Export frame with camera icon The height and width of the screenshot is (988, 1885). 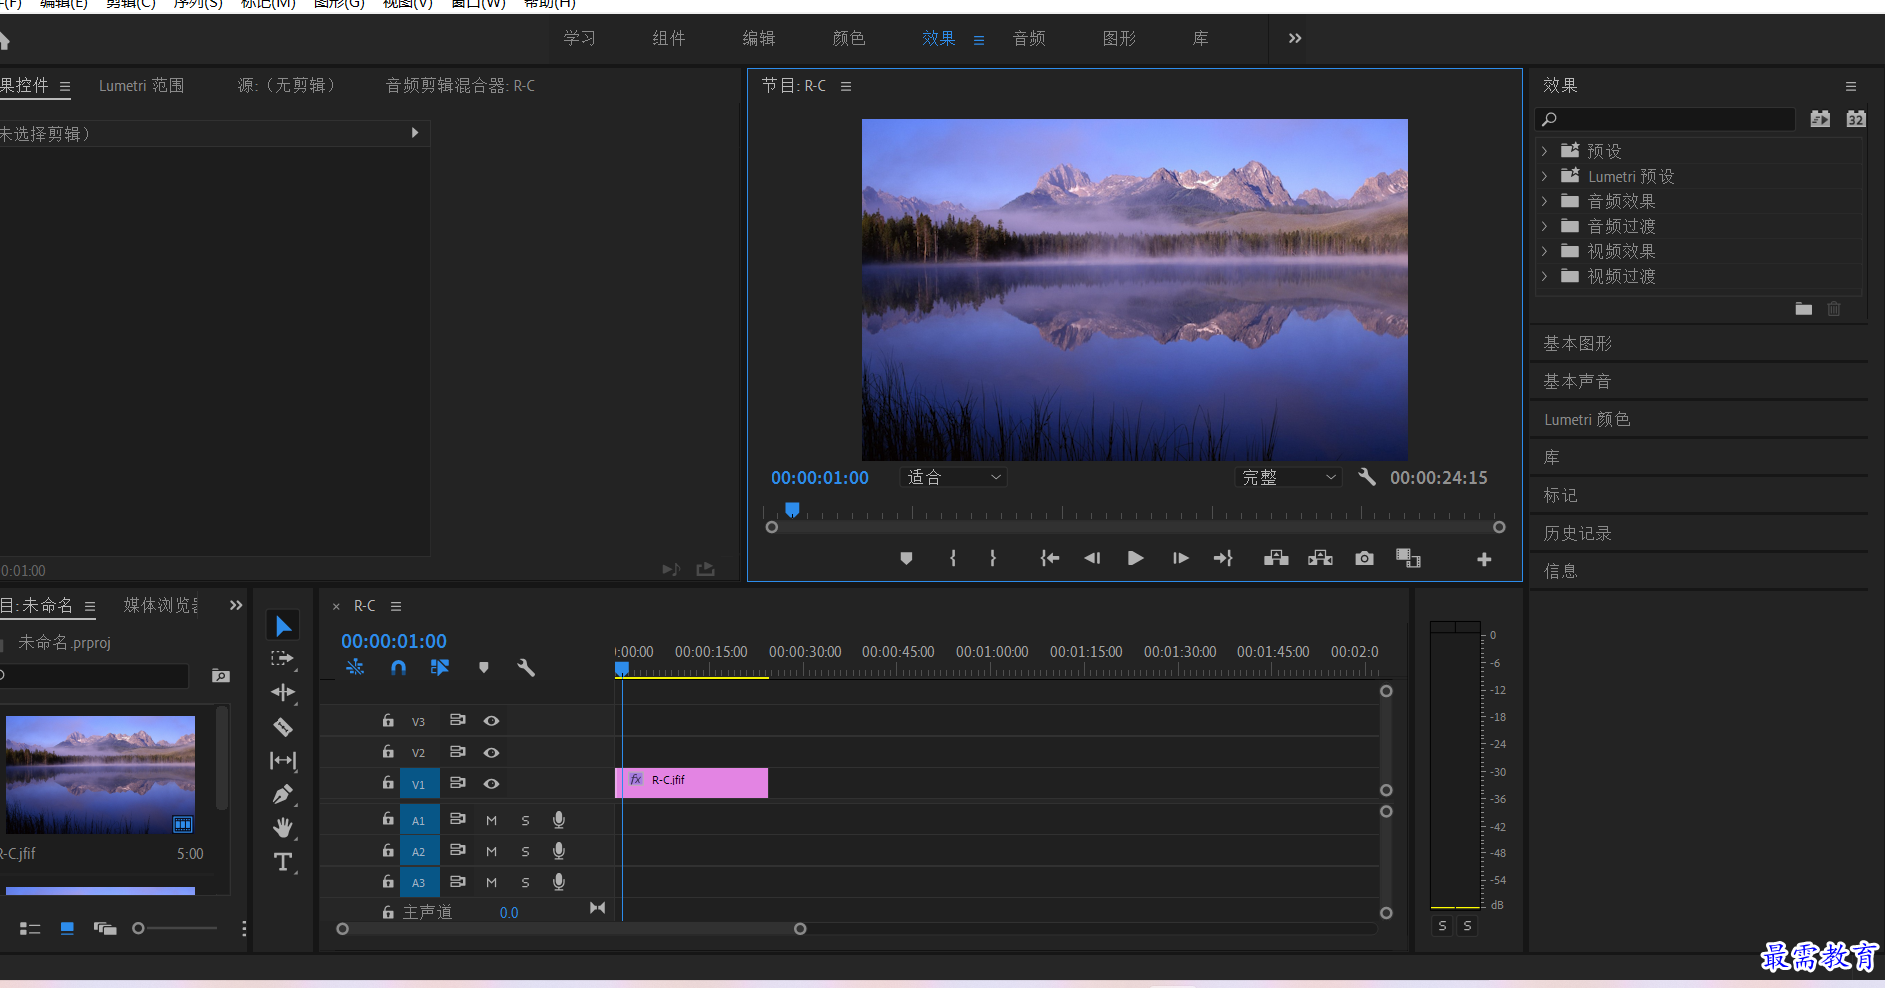point(1364,558)
